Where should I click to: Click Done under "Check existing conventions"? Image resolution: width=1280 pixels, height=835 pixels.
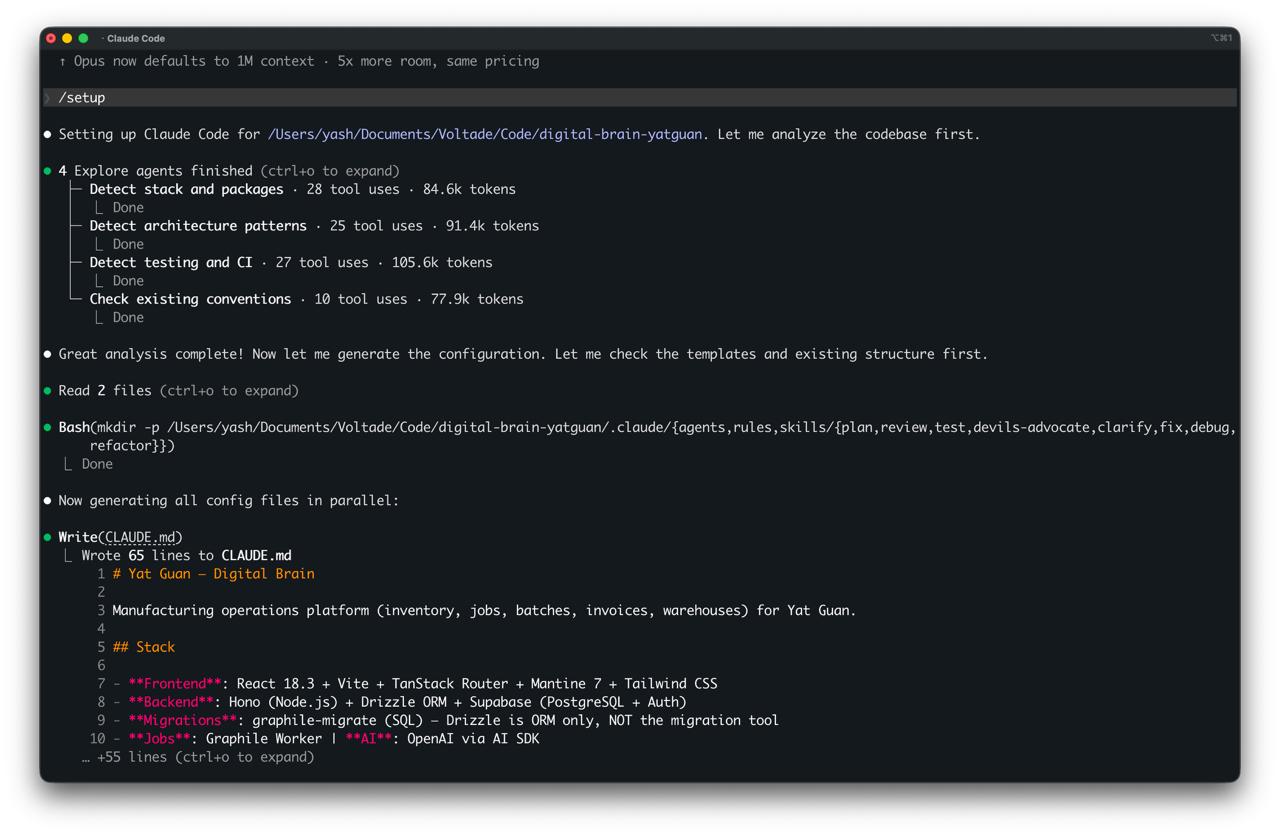point(128,317)
